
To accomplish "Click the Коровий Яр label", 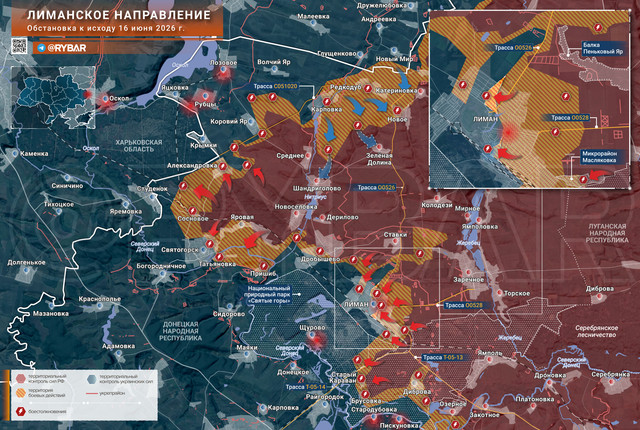I will [x=229, y=121].
